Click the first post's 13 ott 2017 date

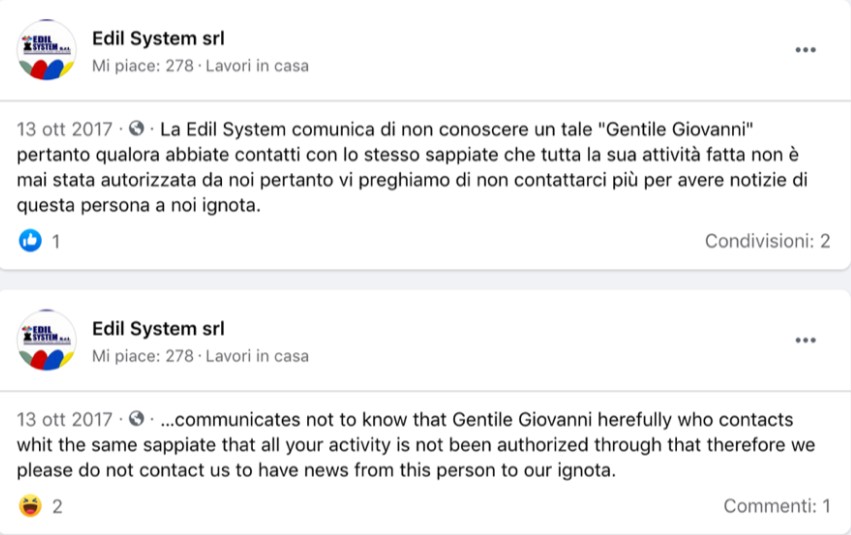tap(65, 130)
